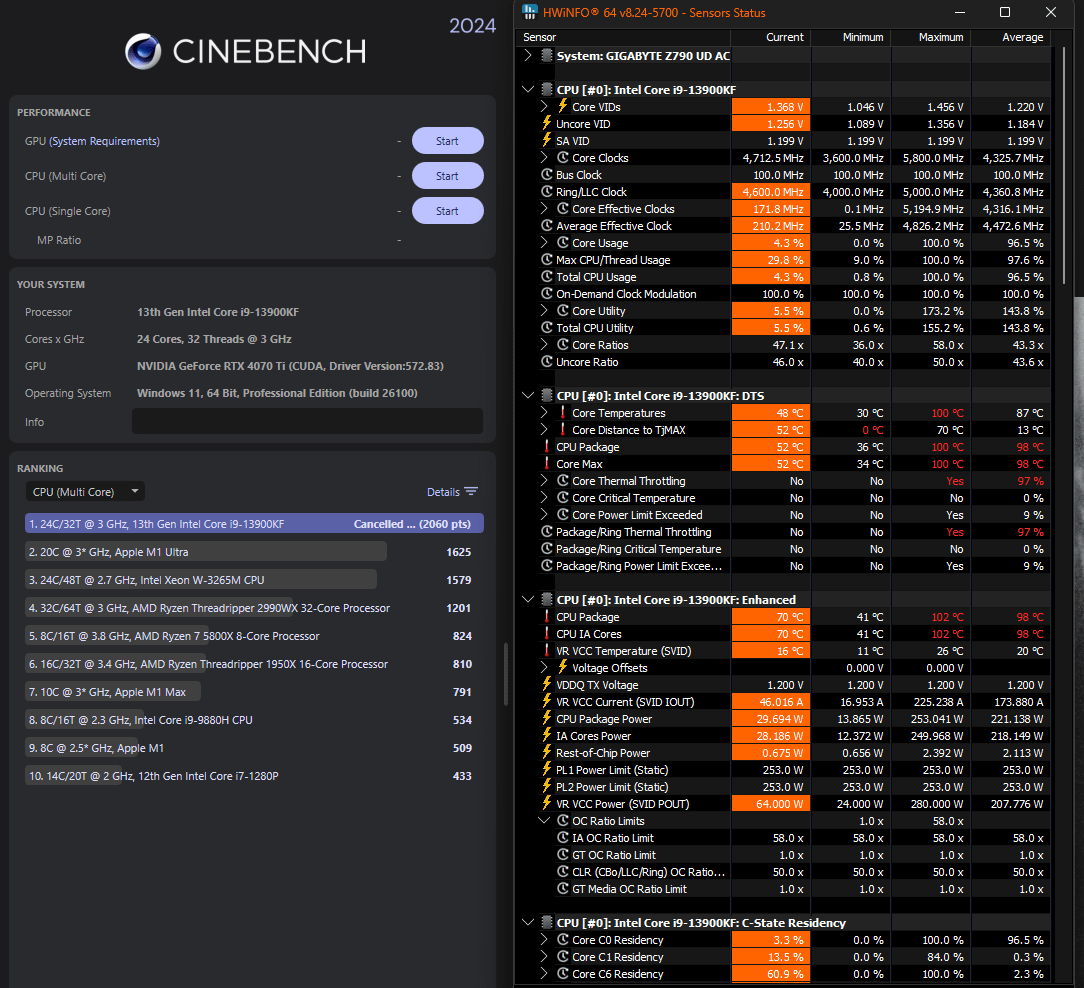This screenshot has width=1084, height=988.
Task: Click the Cinebench panel vertical scrollbar
Action: (x=506, y=674)
